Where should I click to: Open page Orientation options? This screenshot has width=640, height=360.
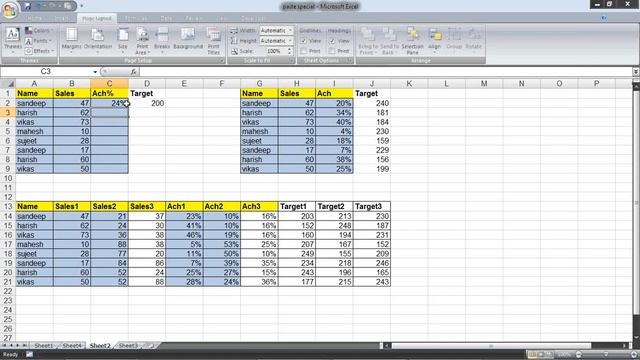click(98, 41)
